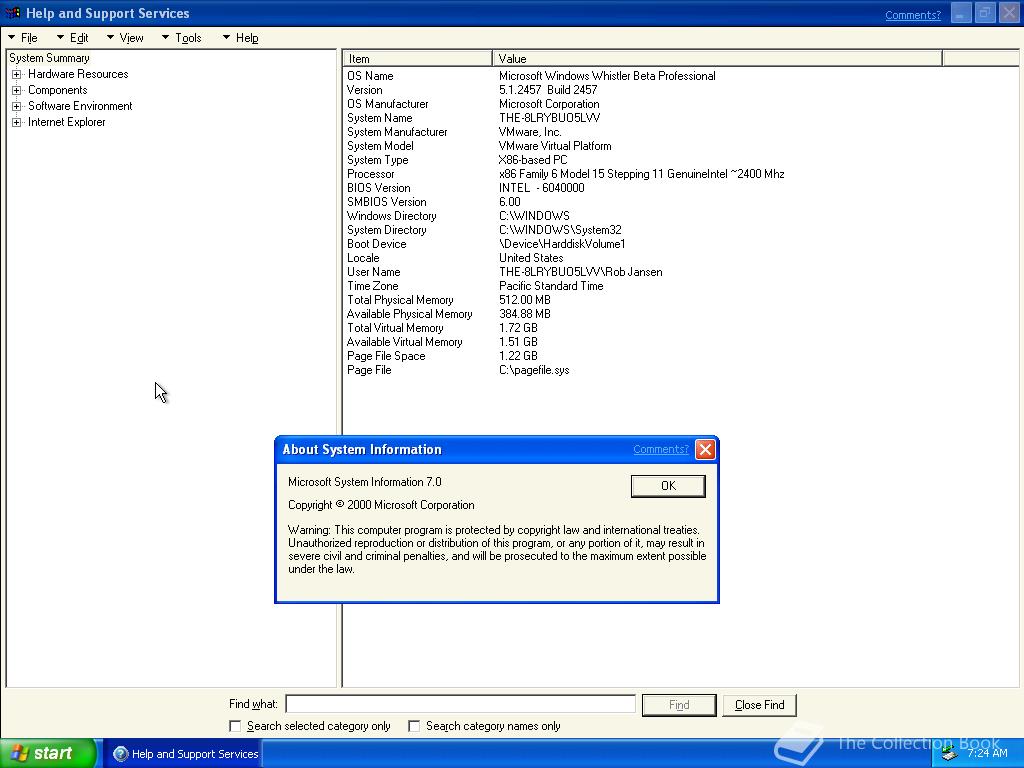Open the Start menu
Screen dimensions: 1024x768
coord(48,754)
